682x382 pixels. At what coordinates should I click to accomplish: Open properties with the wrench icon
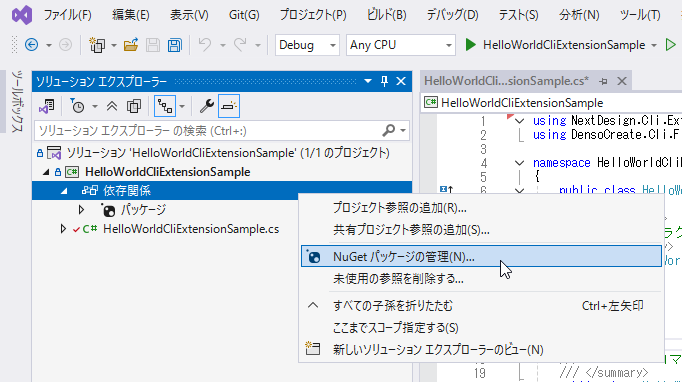tap(206, 106)
